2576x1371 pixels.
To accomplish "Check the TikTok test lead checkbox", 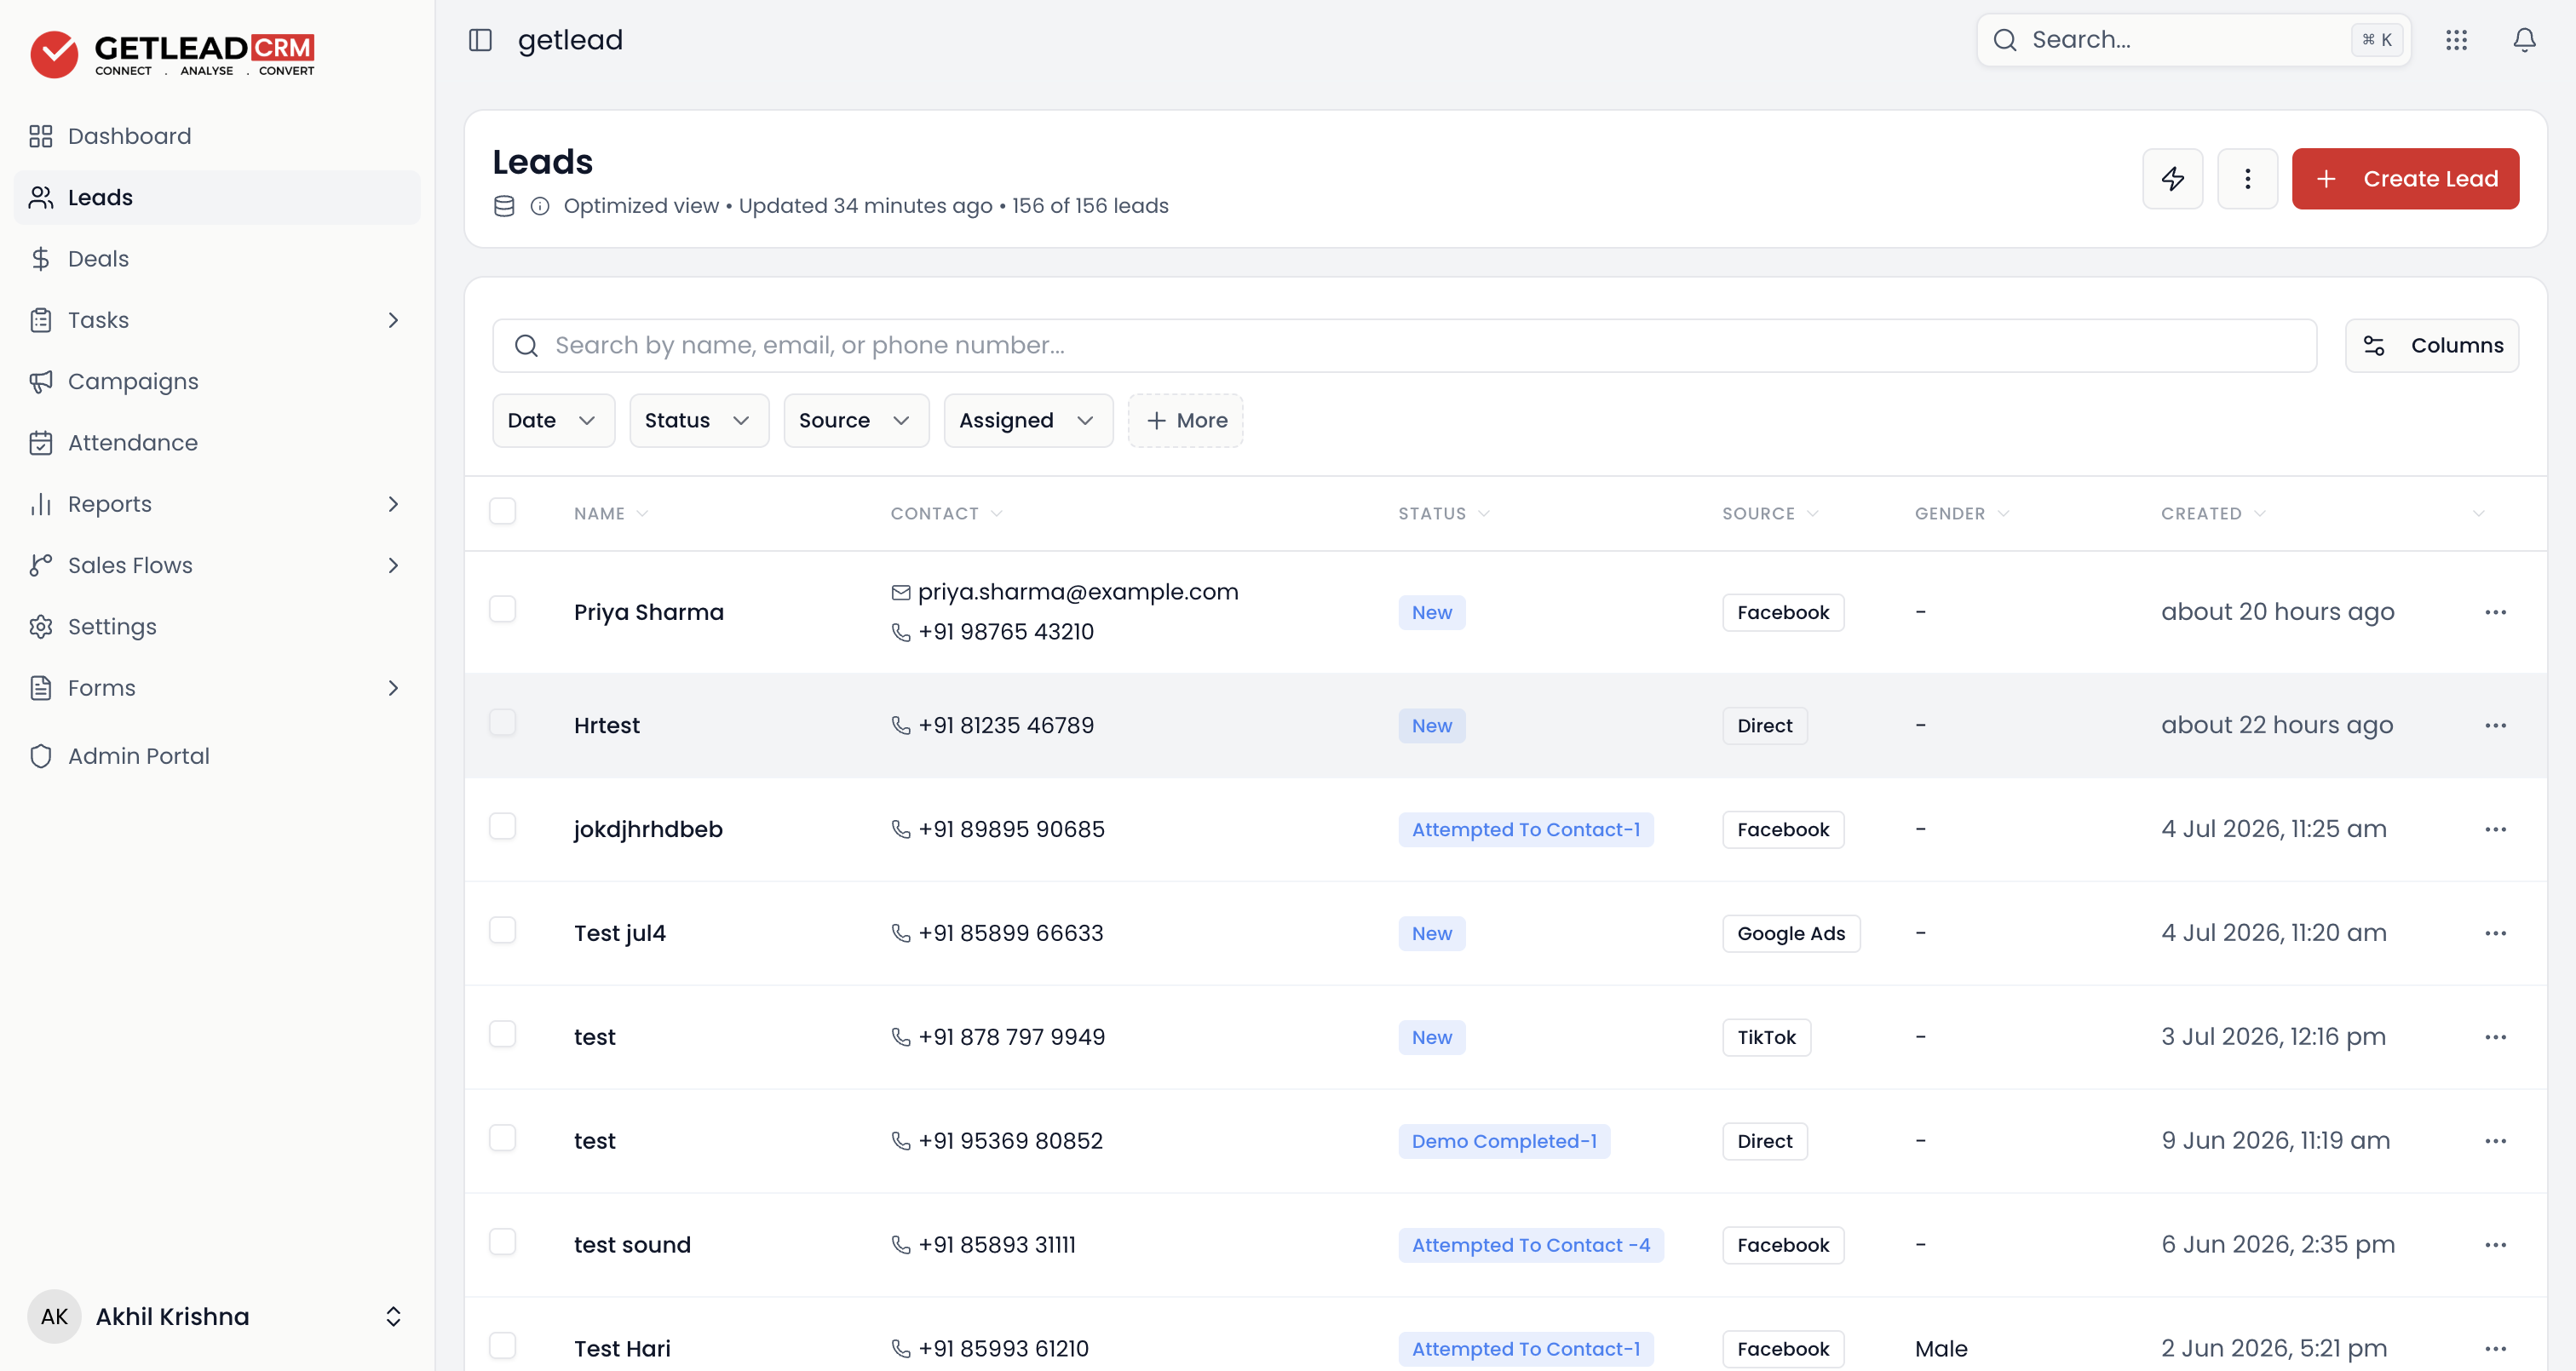I will 502,1034.
